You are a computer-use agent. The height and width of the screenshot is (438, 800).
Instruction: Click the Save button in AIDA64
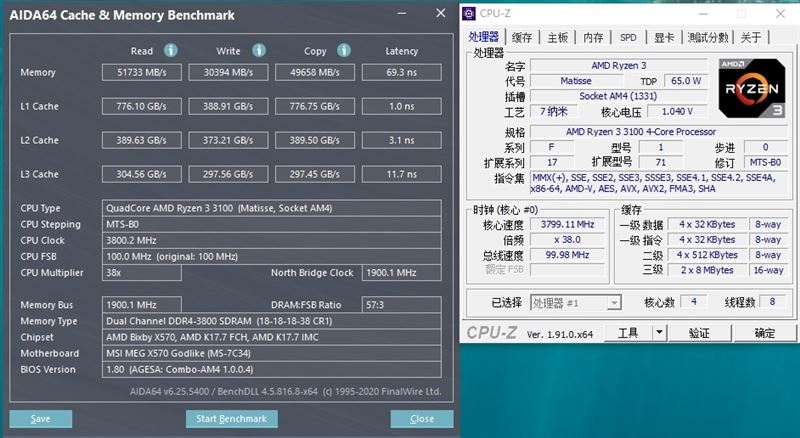(40, 419)
